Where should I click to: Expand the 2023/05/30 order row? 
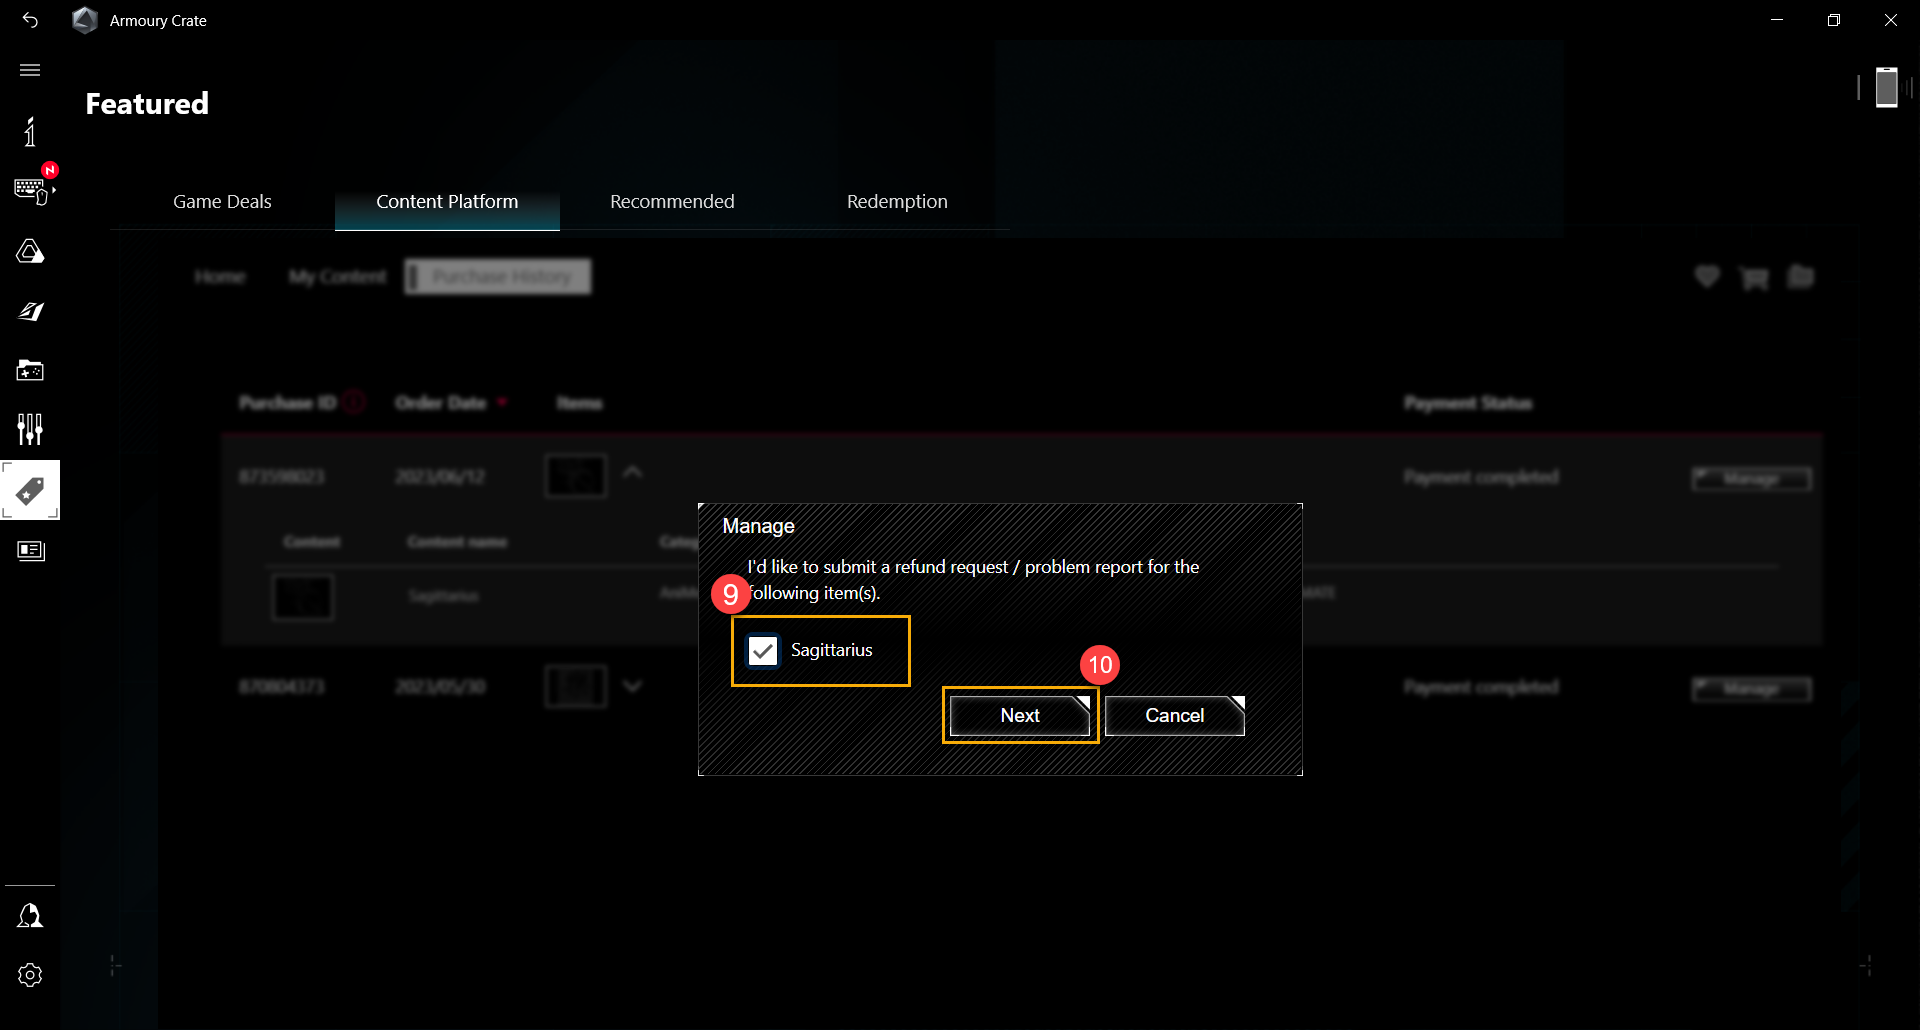click(633, 686)
